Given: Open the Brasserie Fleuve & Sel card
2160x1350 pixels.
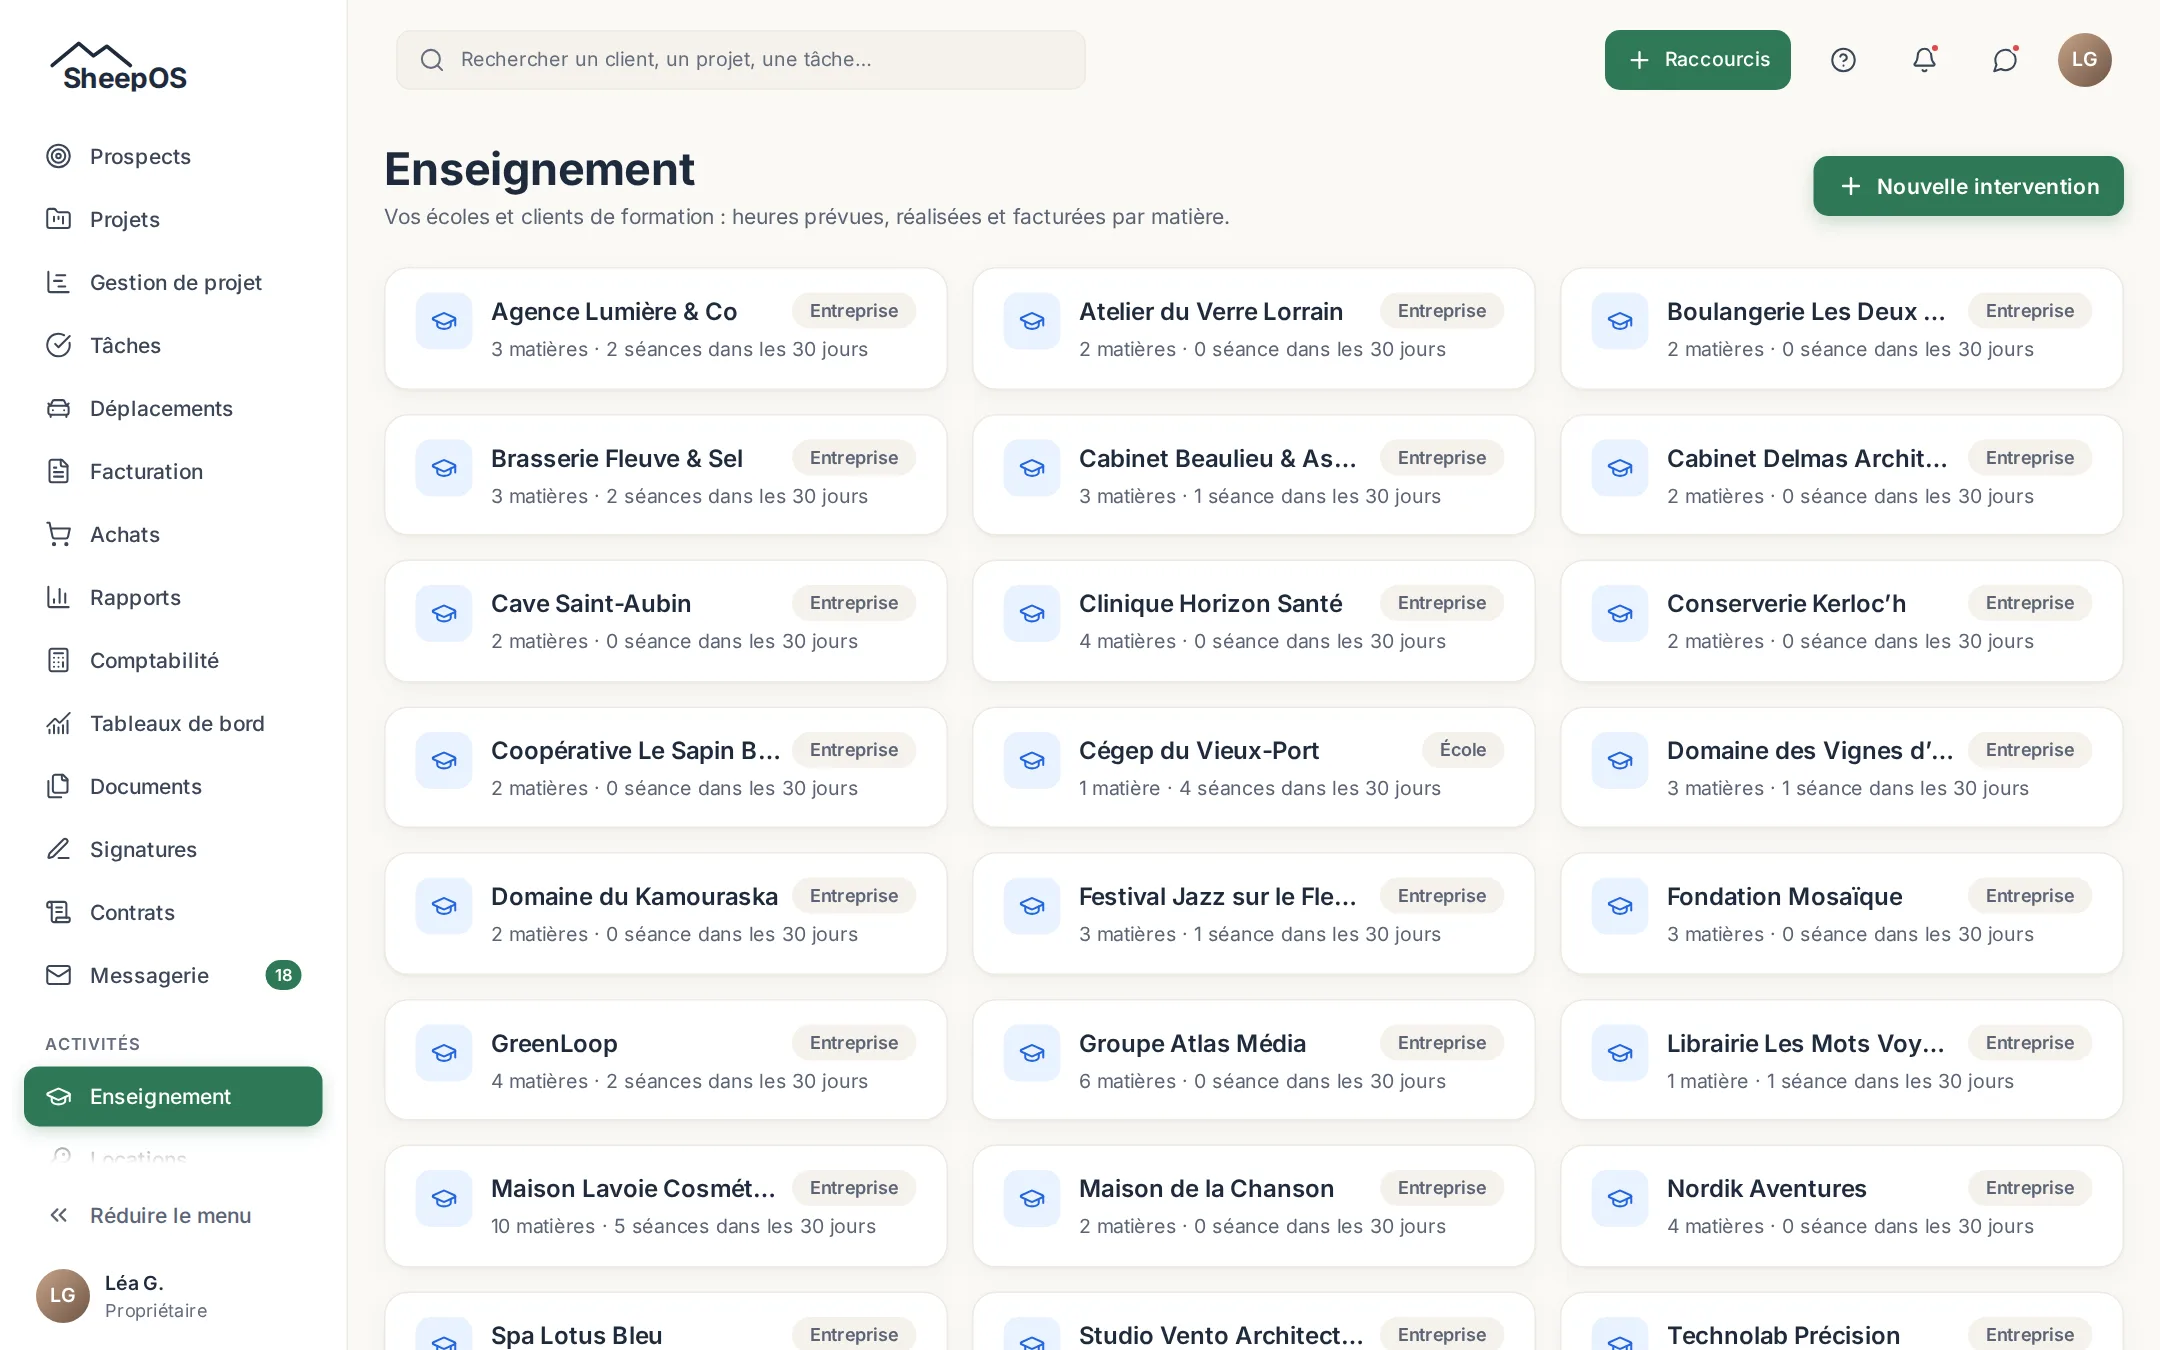Looking at the screenshot, I should (666, 475).
